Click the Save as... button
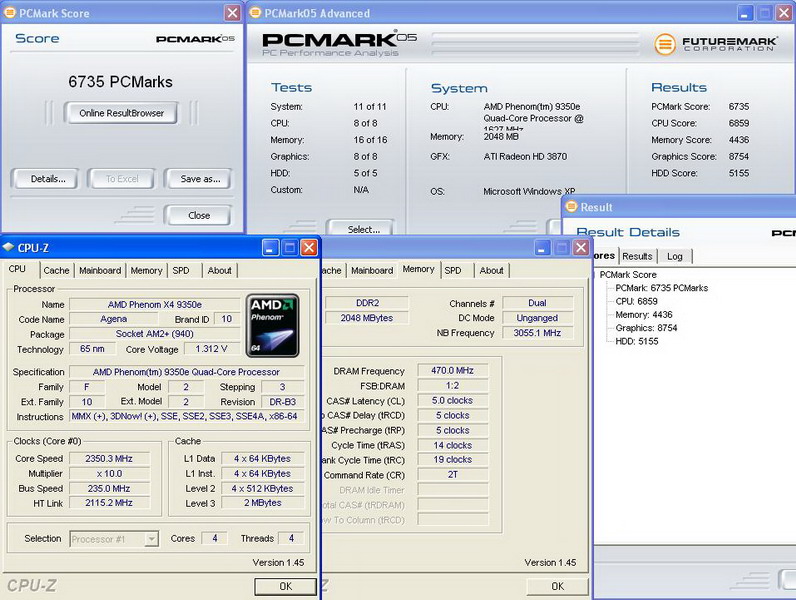This screenshot has height=600, width=796. (x=200, y=179)
